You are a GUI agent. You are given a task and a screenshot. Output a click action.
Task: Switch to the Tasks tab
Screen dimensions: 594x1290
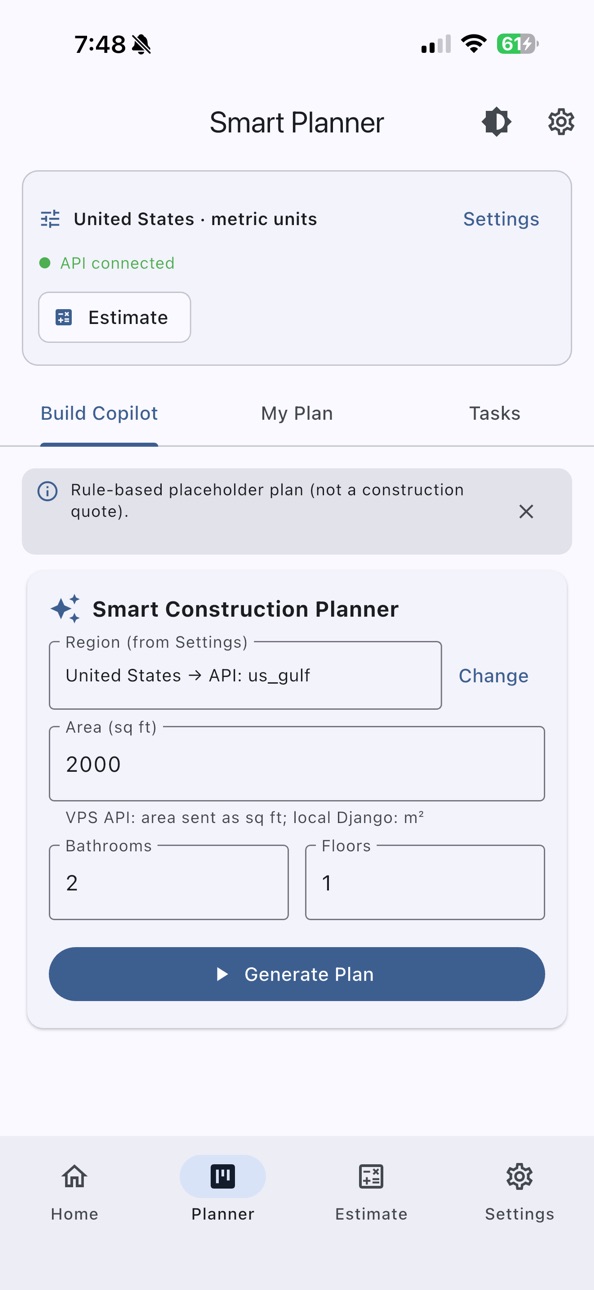coord(495,413)
